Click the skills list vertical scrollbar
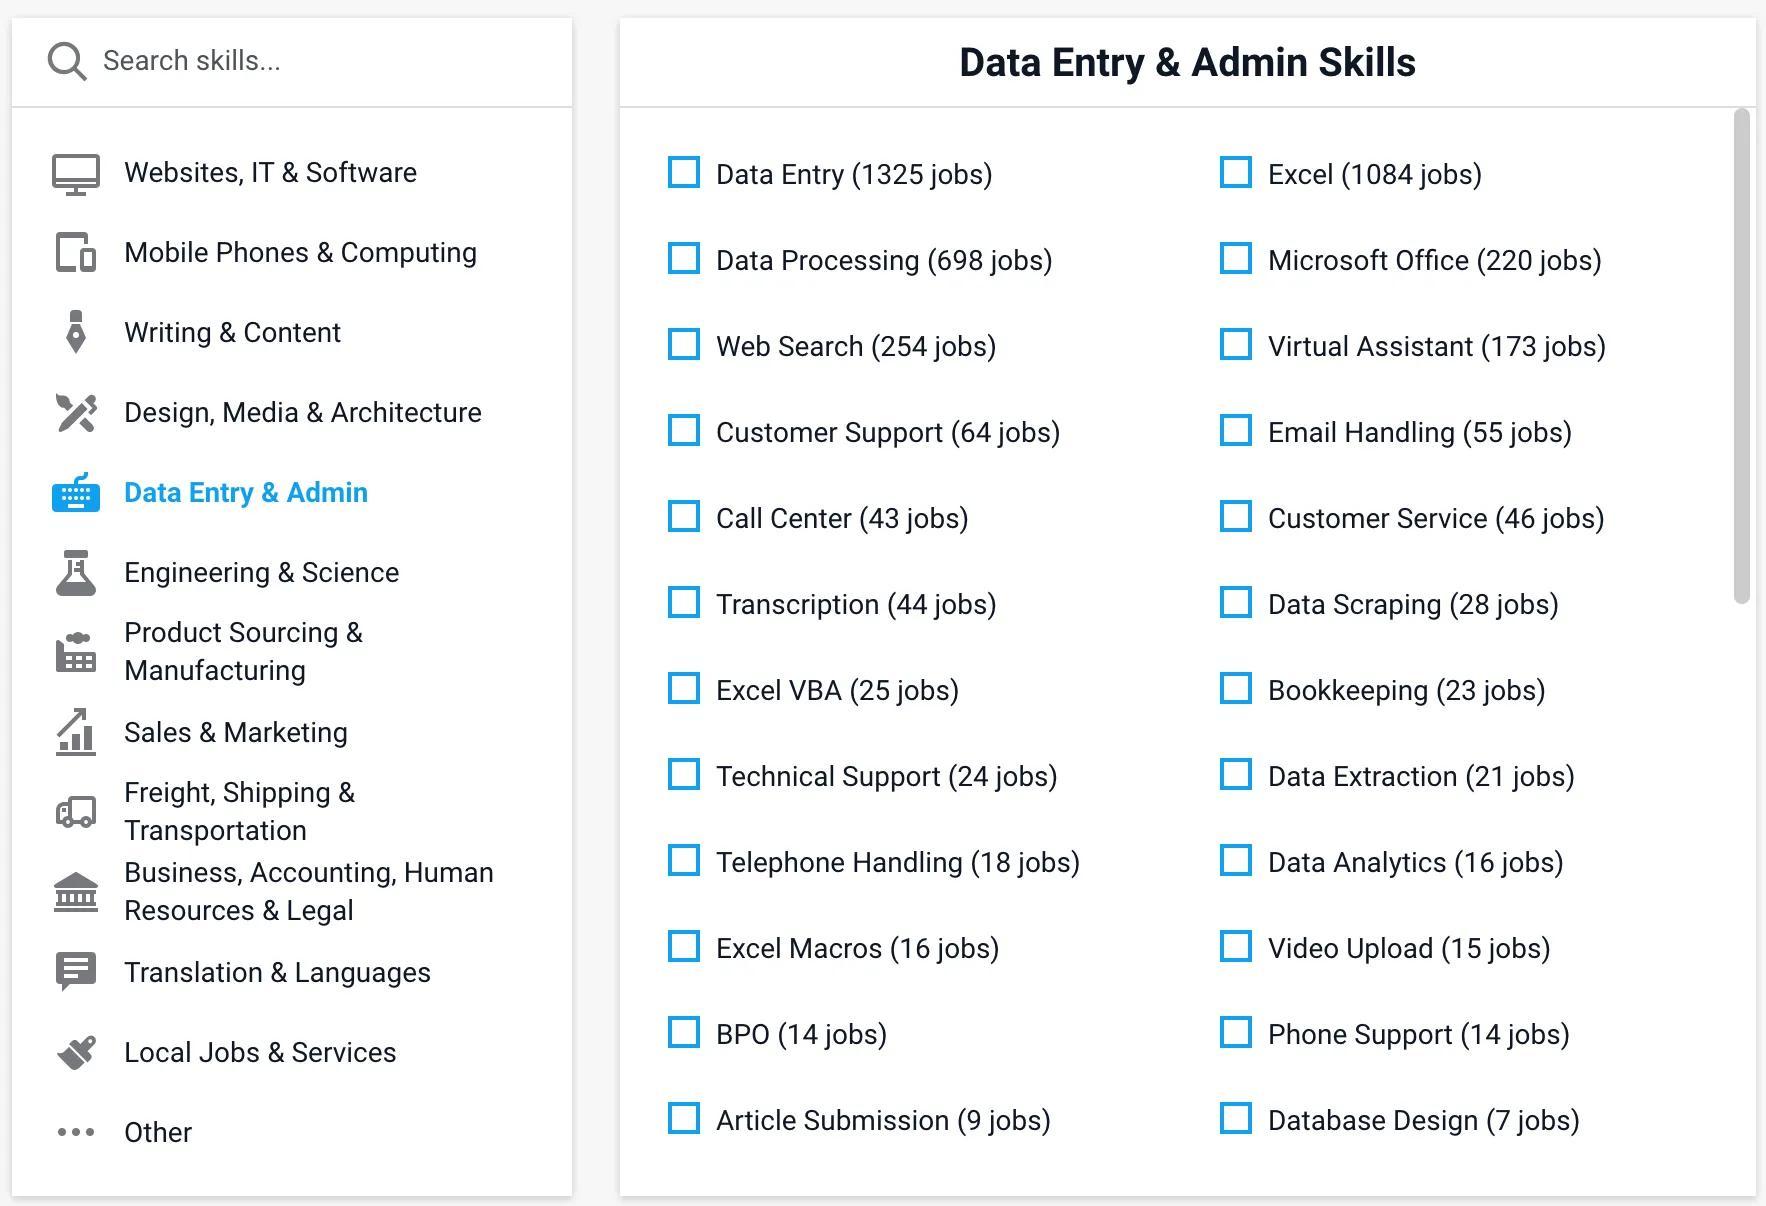The image size is (1766, 1206). (1742, 356)
